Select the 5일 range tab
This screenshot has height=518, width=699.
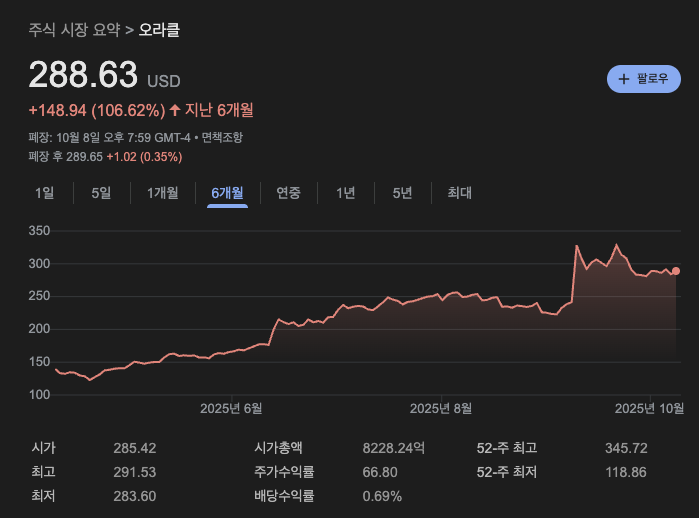101,193
